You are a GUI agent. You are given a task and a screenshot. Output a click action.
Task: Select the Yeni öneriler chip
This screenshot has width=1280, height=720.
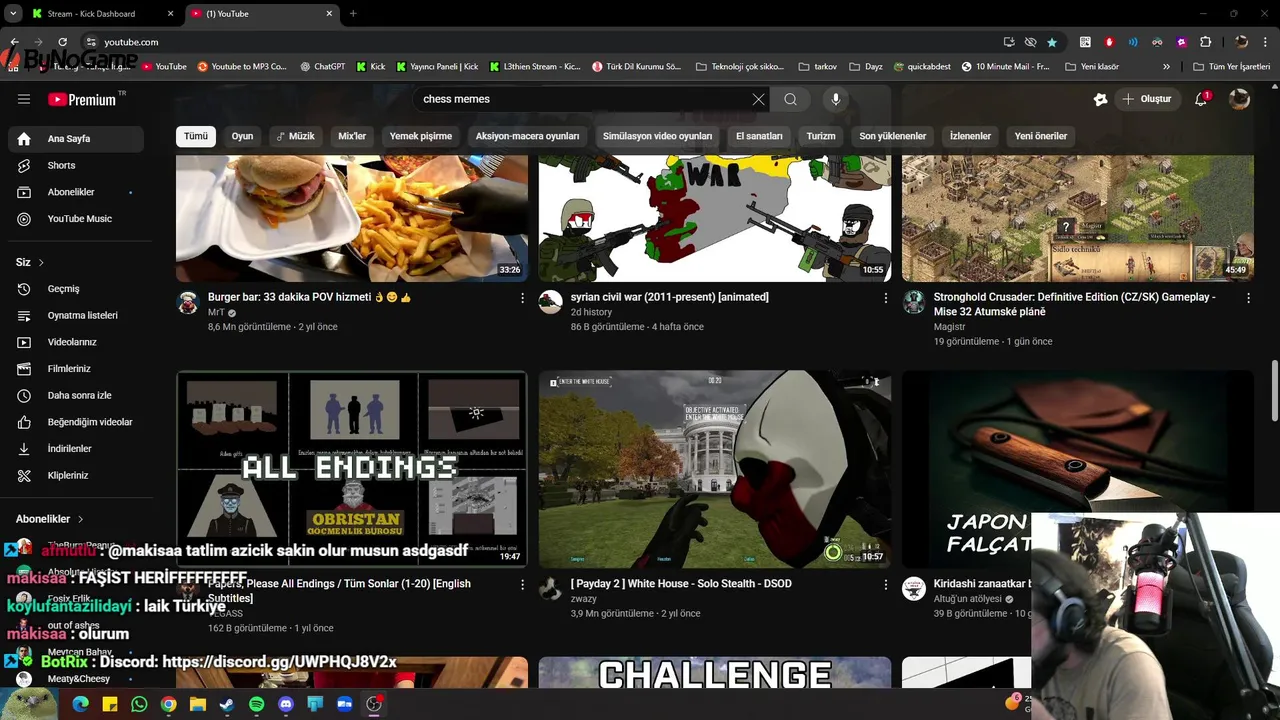click(1041, 136)
